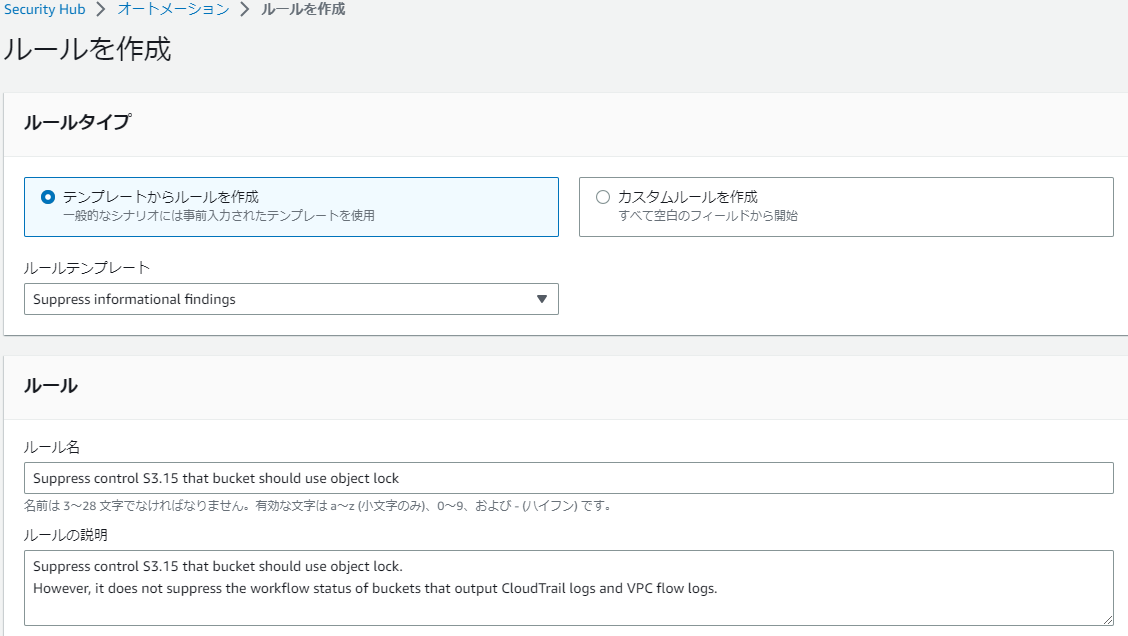Click the ルールテンプレート dropdown arrow icon
The height and width of the screenshot is (636, 1128).
tap(542, 299)
